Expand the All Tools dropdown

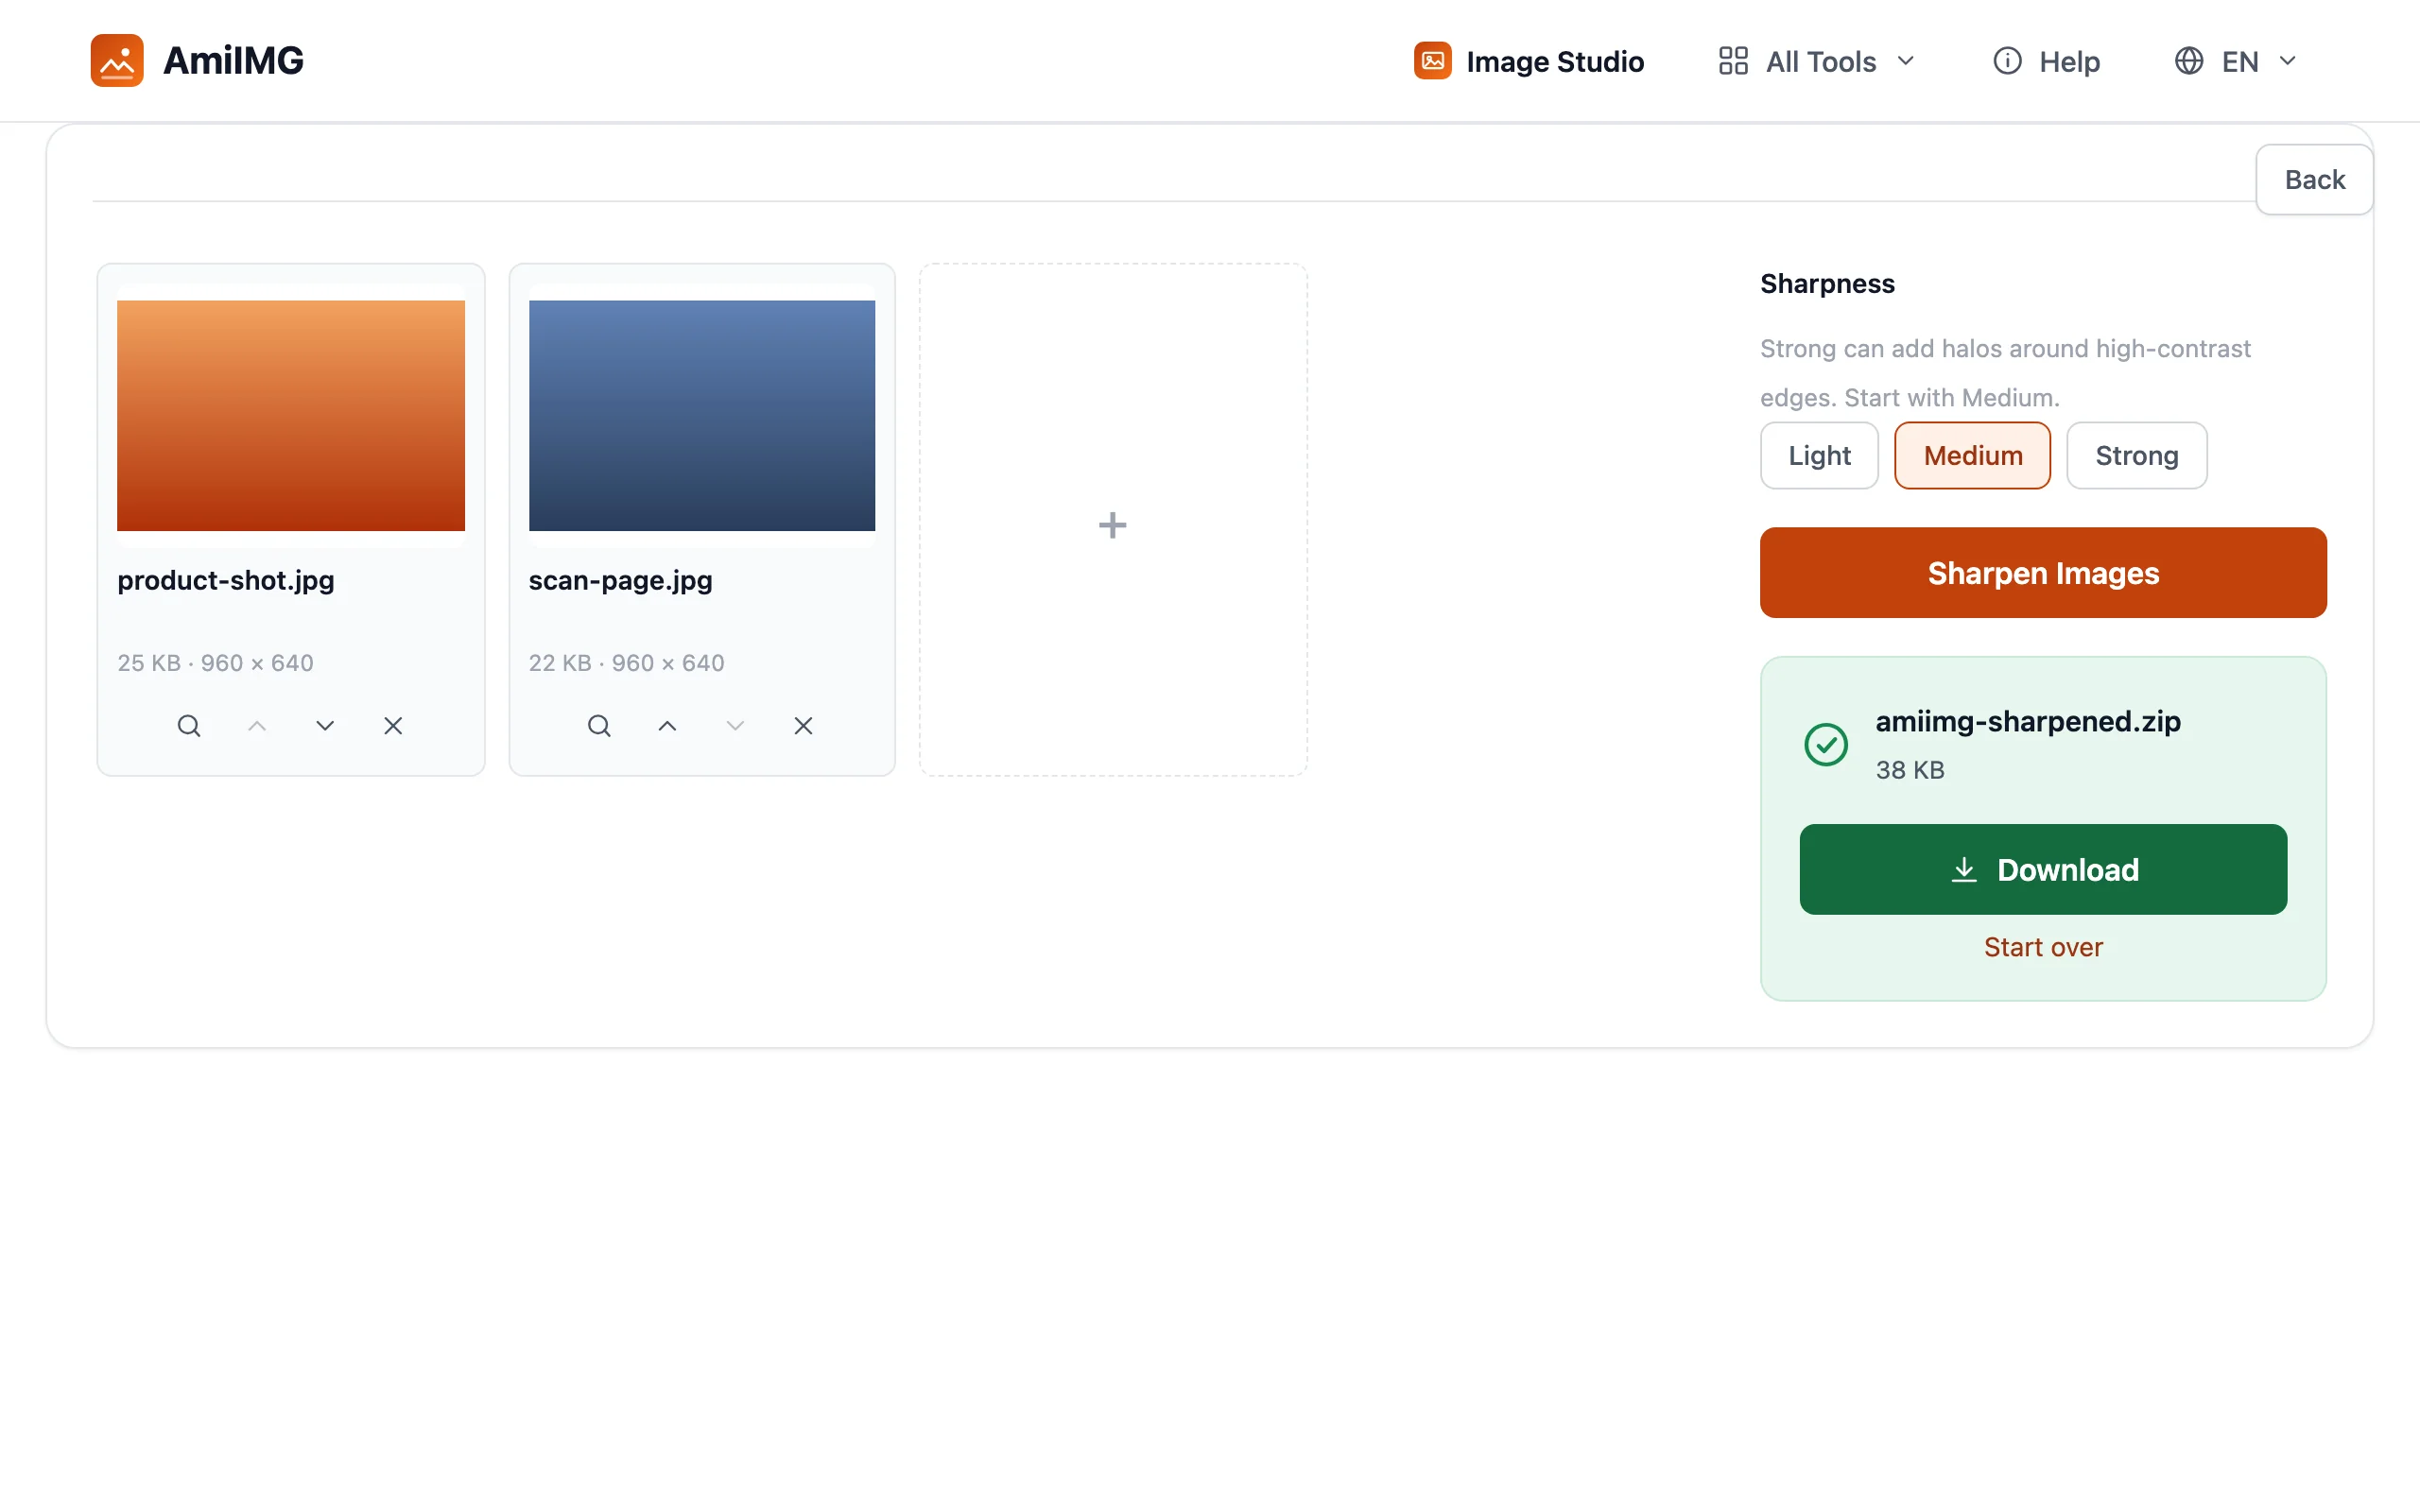pos(1817,61)
